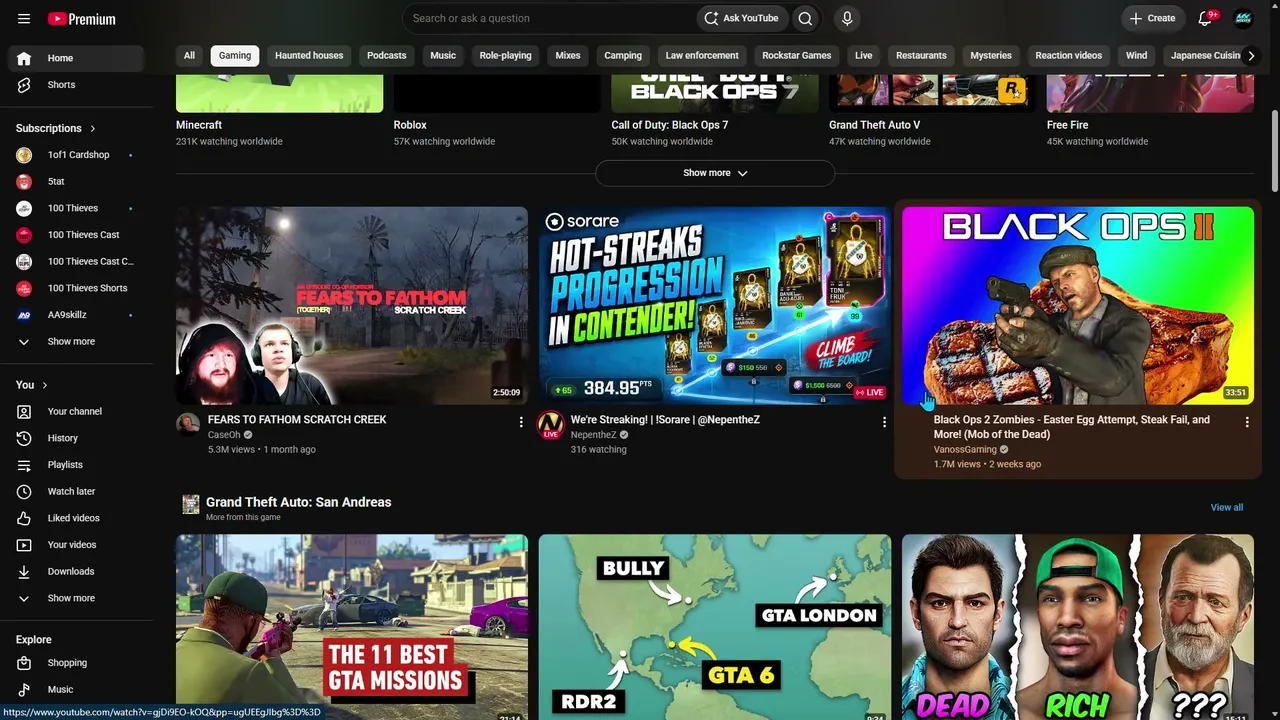Go to the YouTube Premium logo home
The height and width of the screenshot is (720, 1280).
pyautogui.click(x=81, y=18)
